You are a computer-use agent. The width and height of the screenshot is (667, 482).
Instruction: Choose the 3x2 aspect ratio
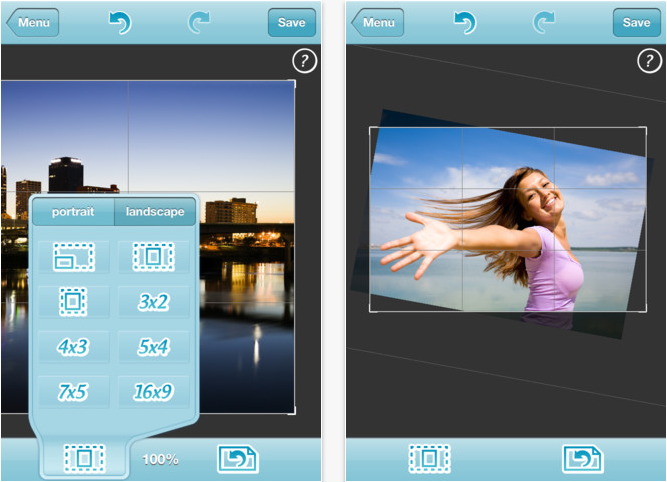pos(154,302)
